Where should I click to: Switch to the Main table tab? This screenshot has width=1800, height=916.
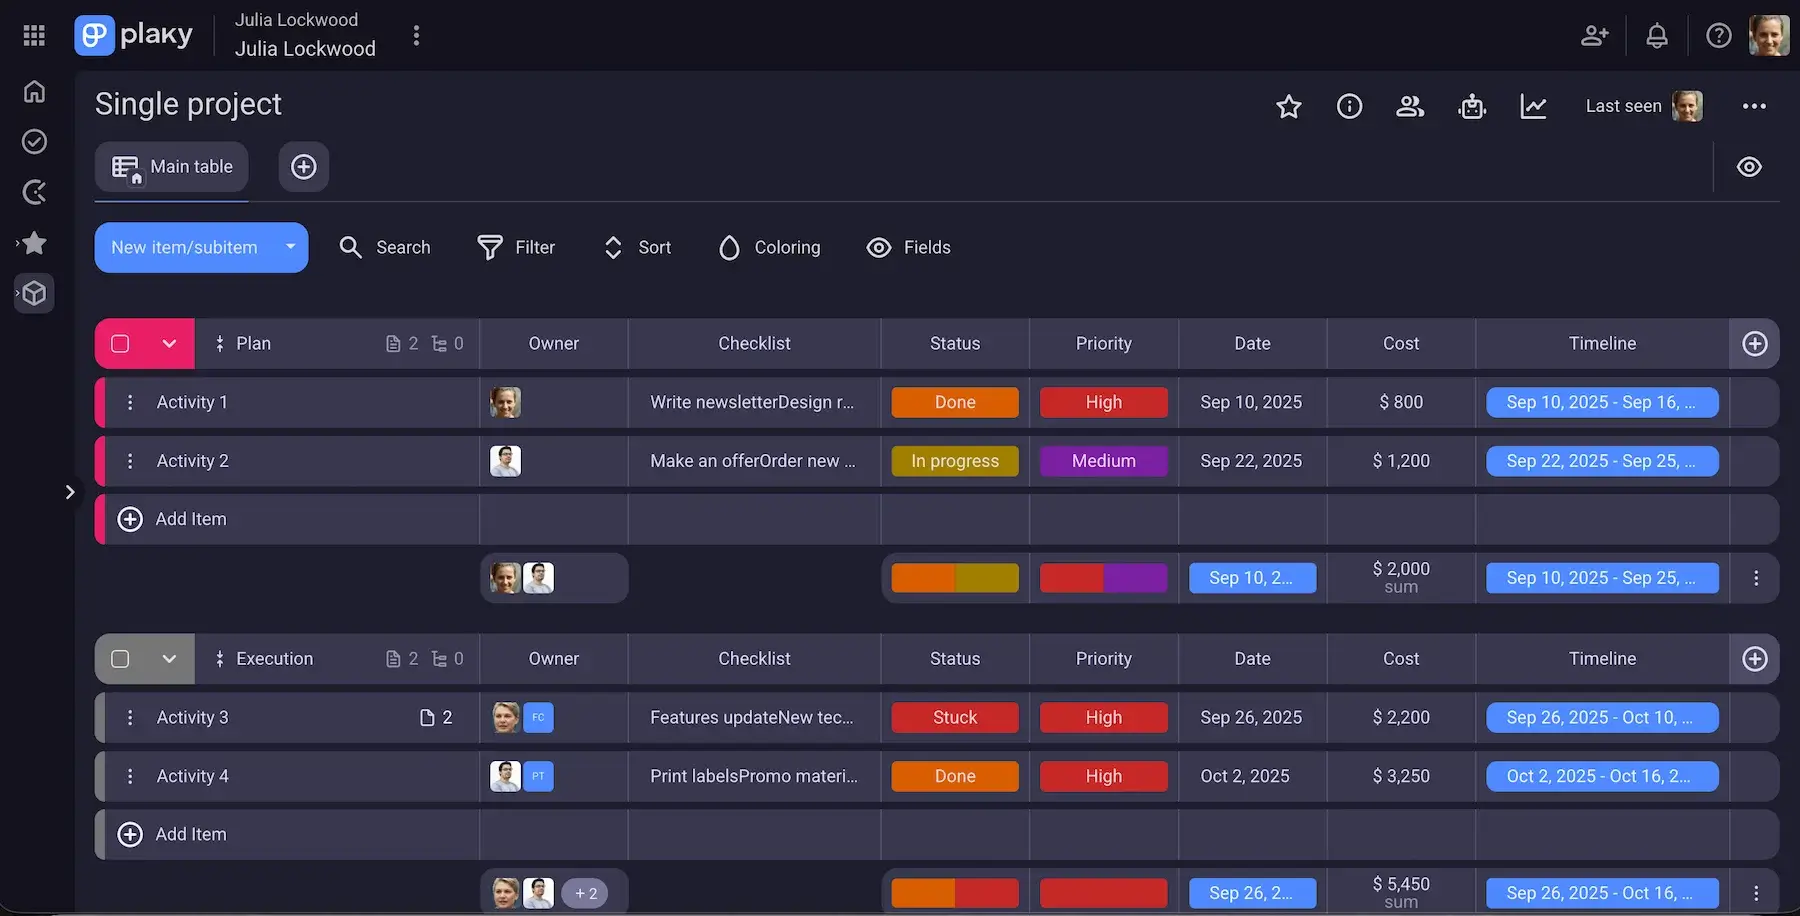click(x=171, y=166)
